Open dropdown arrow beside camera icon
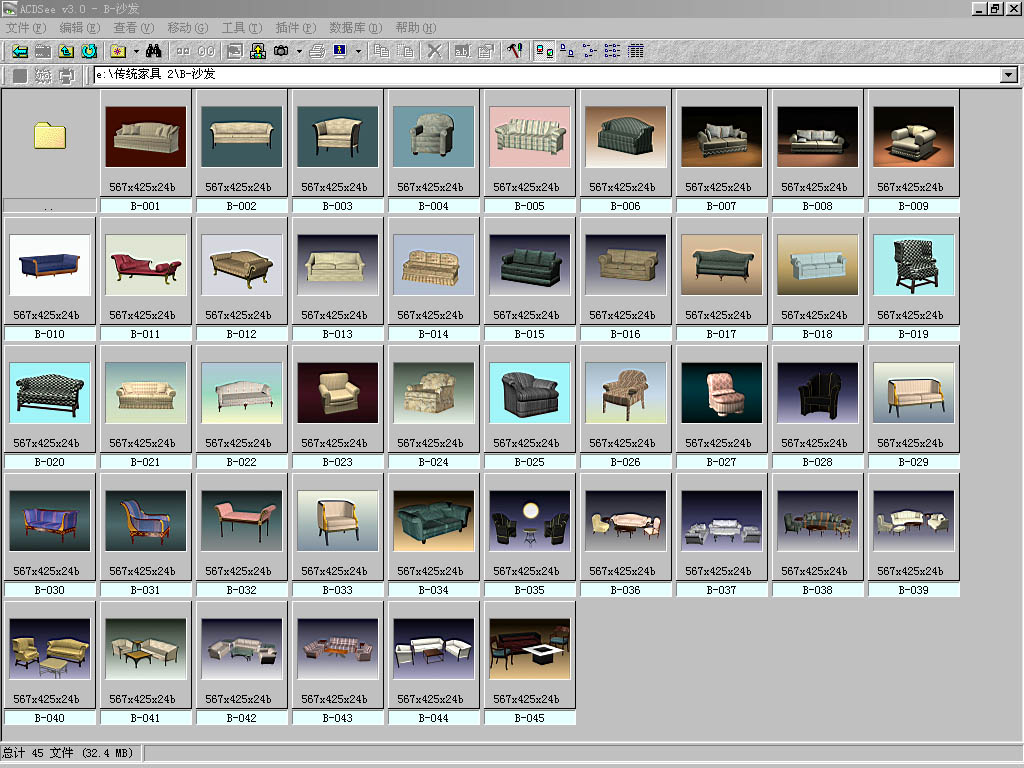This screenshot has width=1024, height=768. 298,51
